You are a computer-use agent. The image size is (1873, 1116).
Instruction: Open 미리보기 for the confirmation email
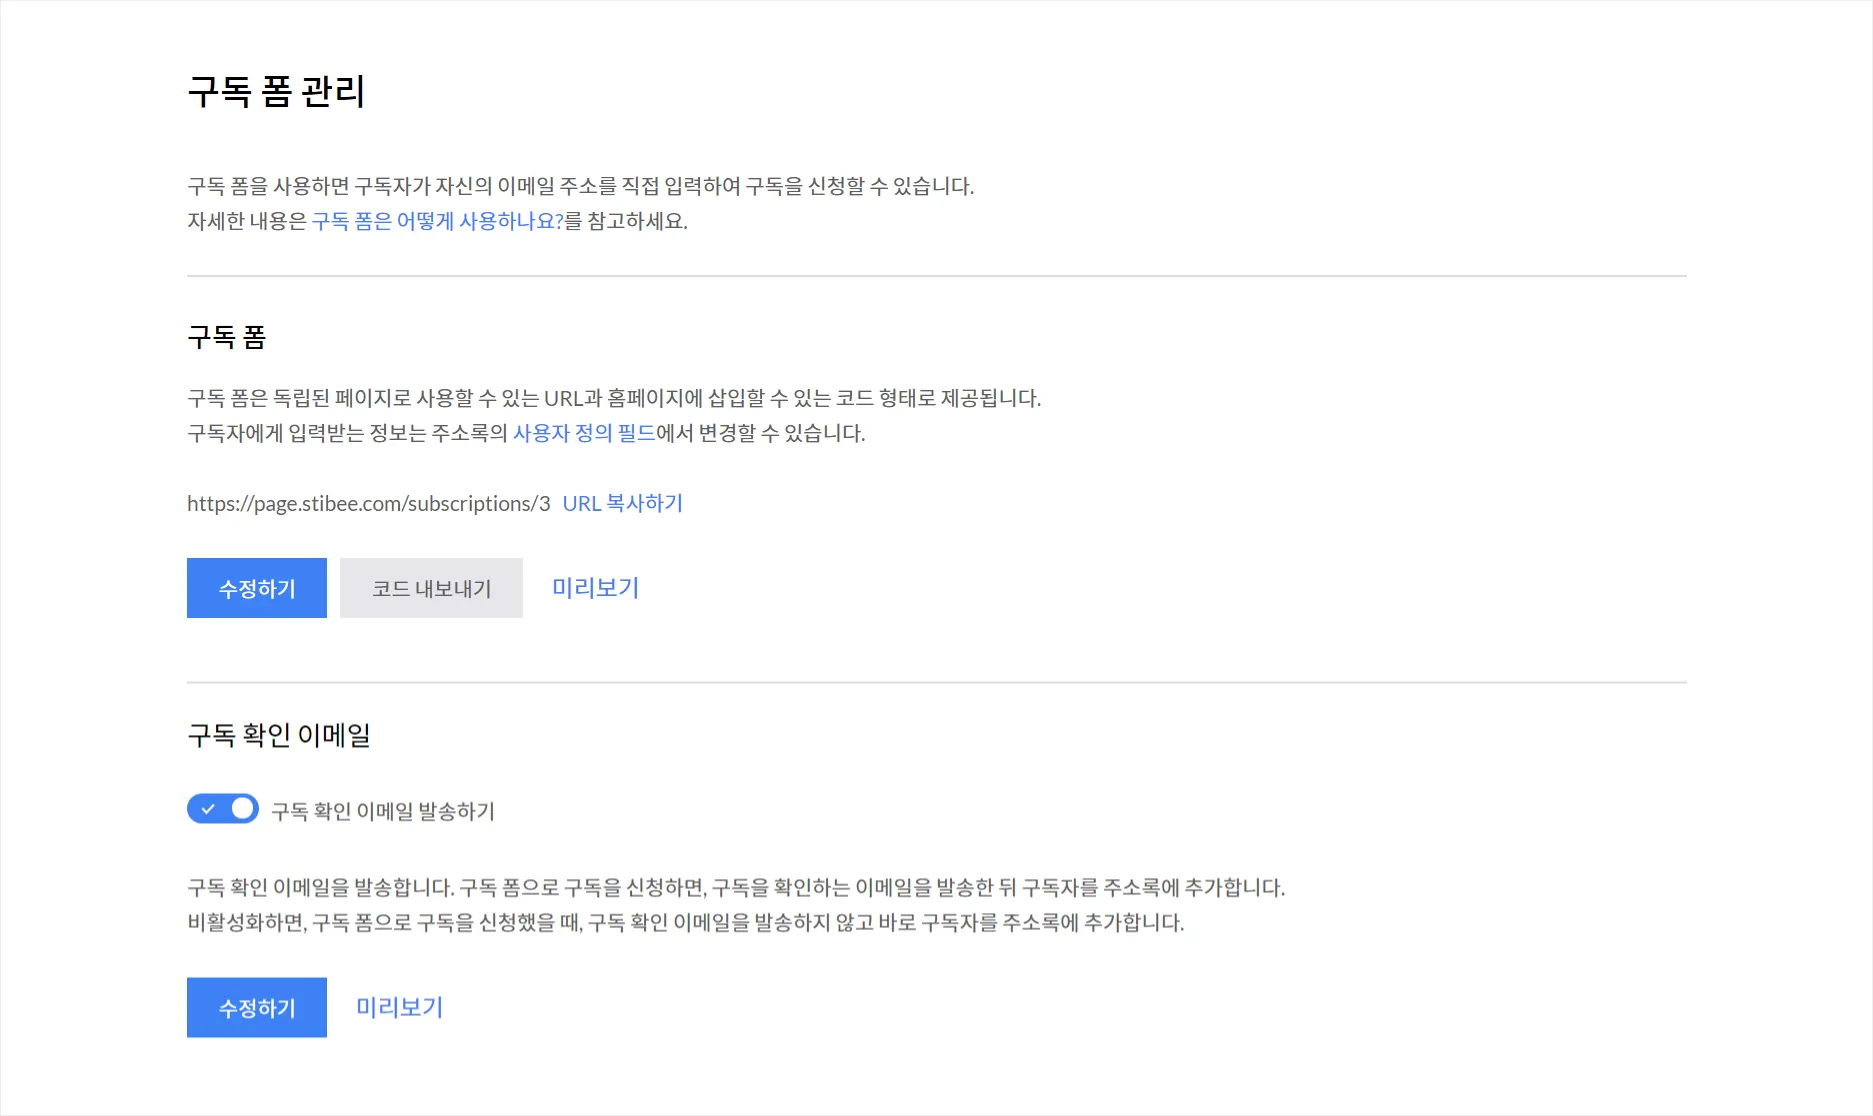[399, 1007]
